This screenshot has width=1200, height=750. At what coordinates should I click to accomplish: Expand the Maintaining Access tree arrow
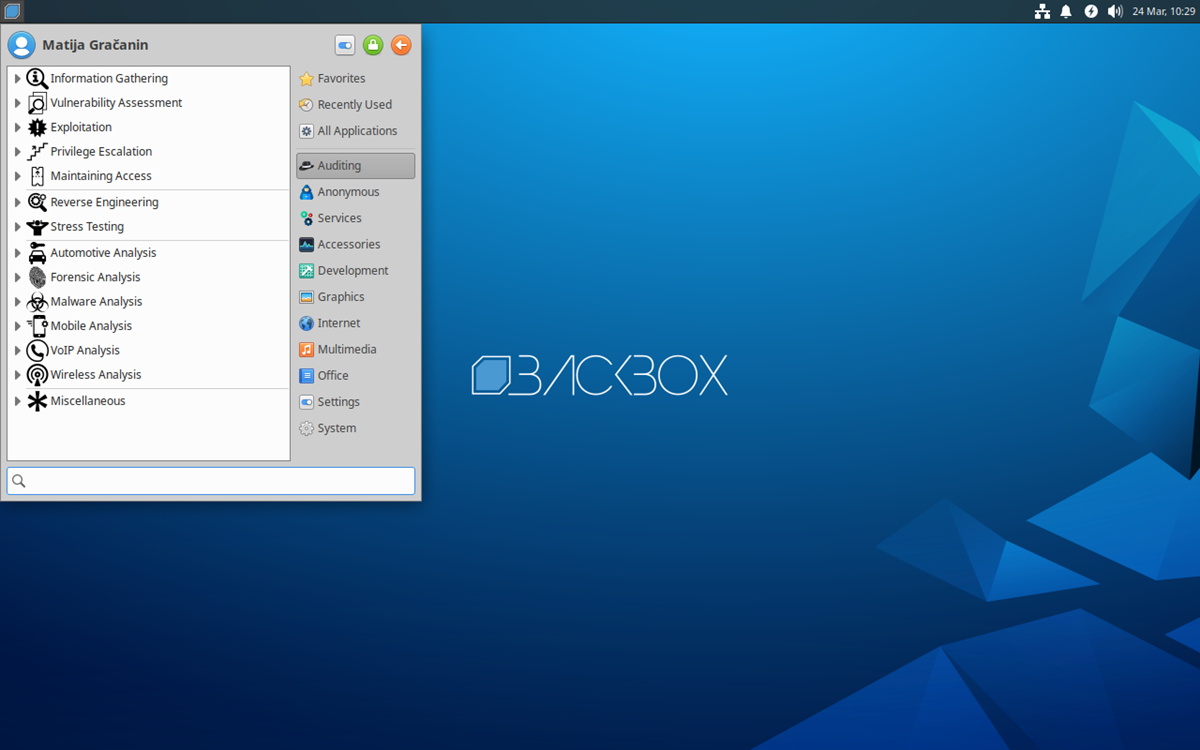[x=18, y=176]
